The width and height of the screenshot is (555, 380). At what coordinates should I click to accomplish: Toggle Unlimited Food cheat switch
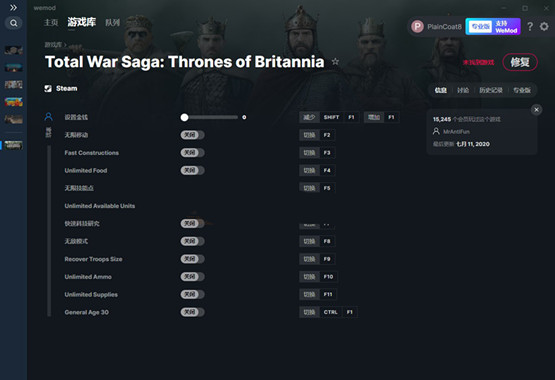(x=192, y=170)
